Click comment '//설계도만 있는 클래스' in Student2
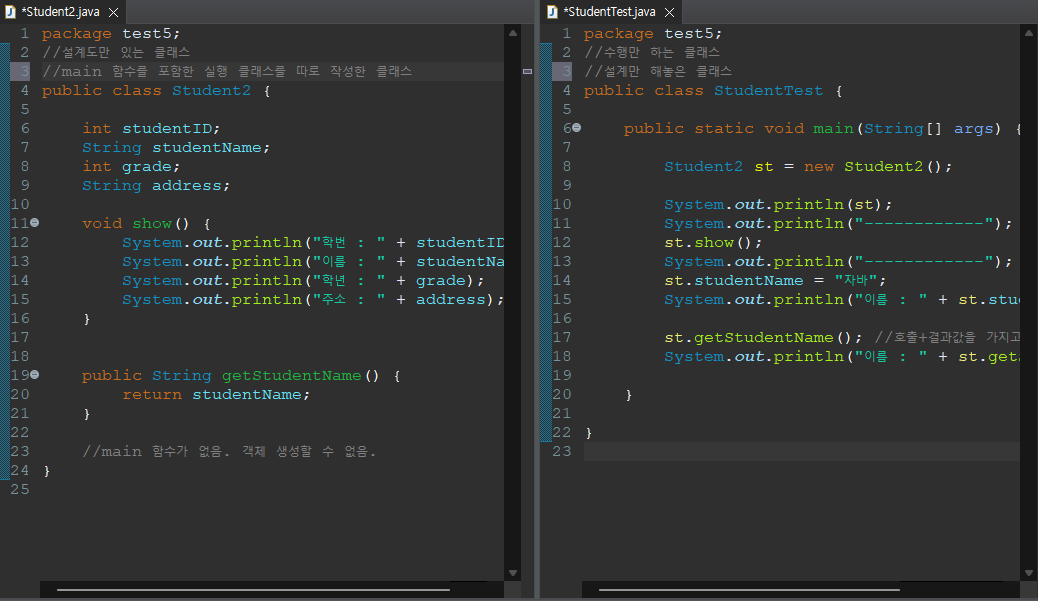The width and height of the screenshot is (1038, 601). [116, 52]
